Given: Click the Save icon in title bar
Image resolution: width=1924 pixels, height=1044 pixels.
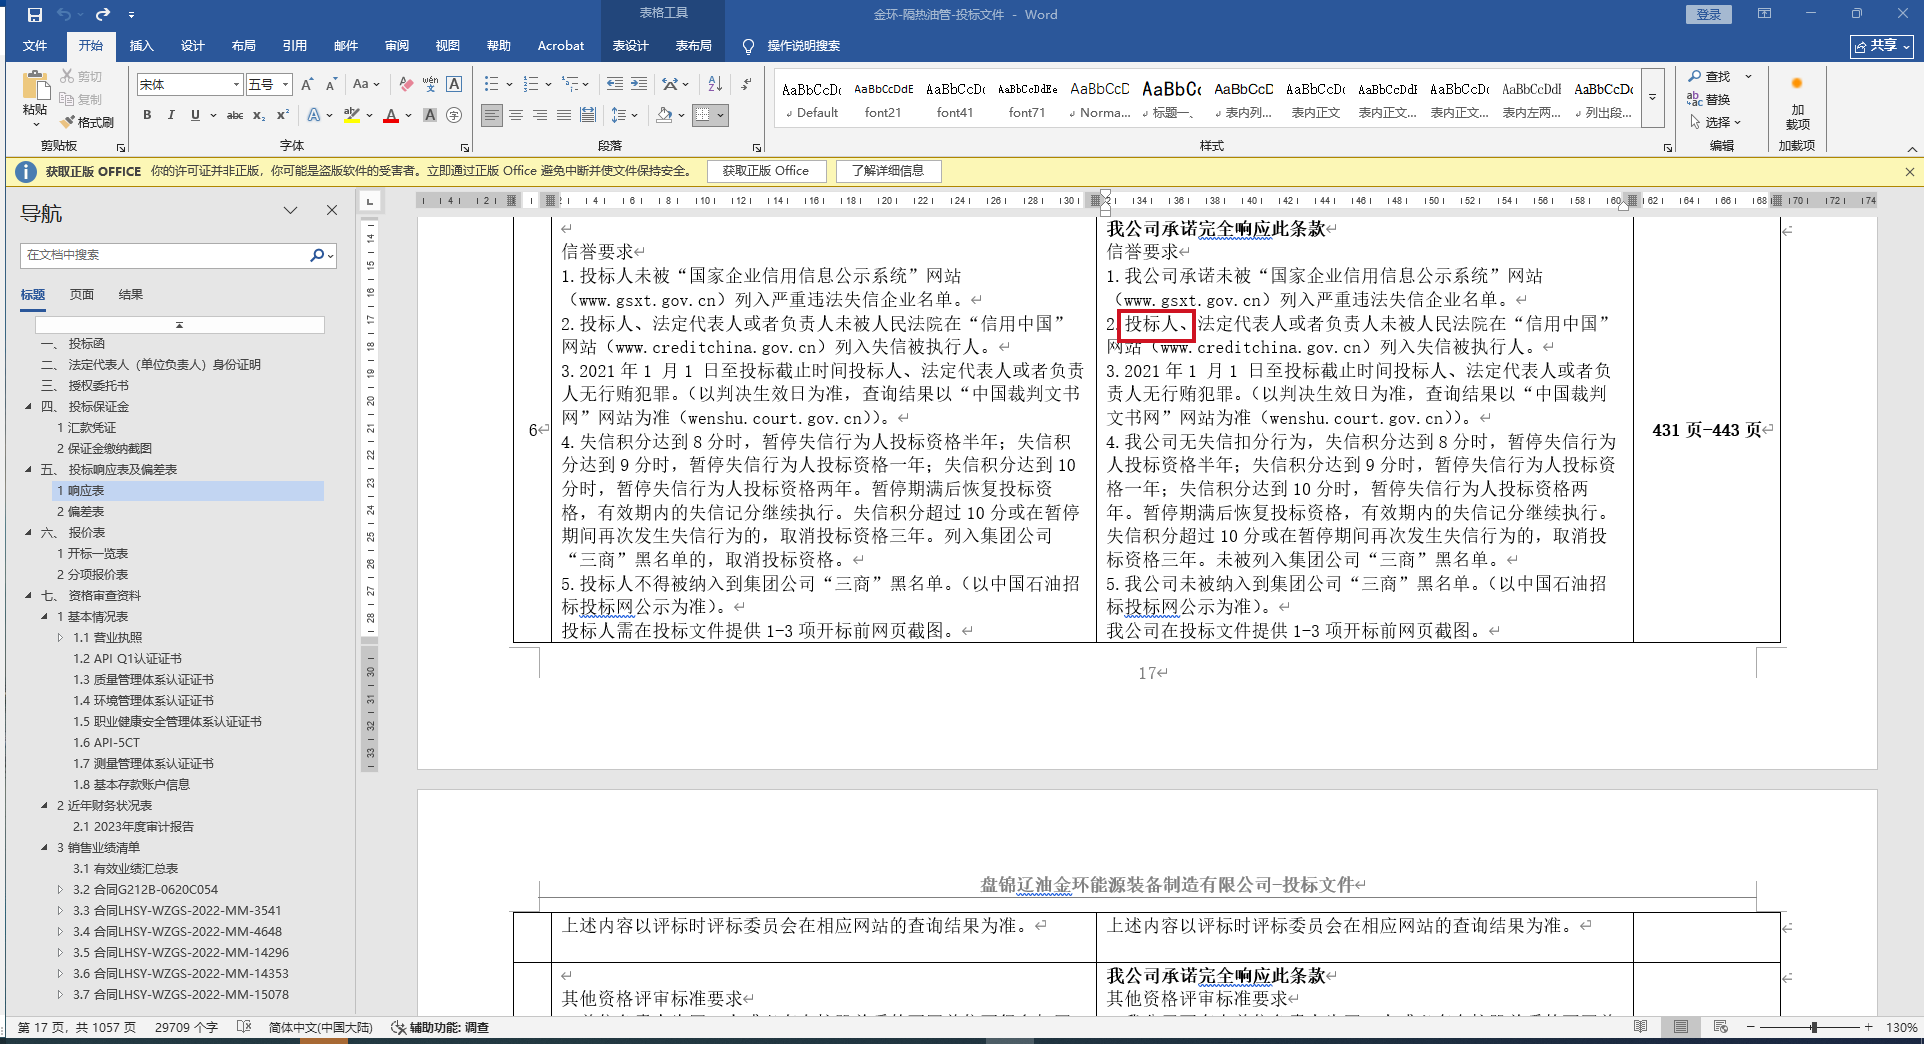Looking at the screenshot, I should click(35, 15).
